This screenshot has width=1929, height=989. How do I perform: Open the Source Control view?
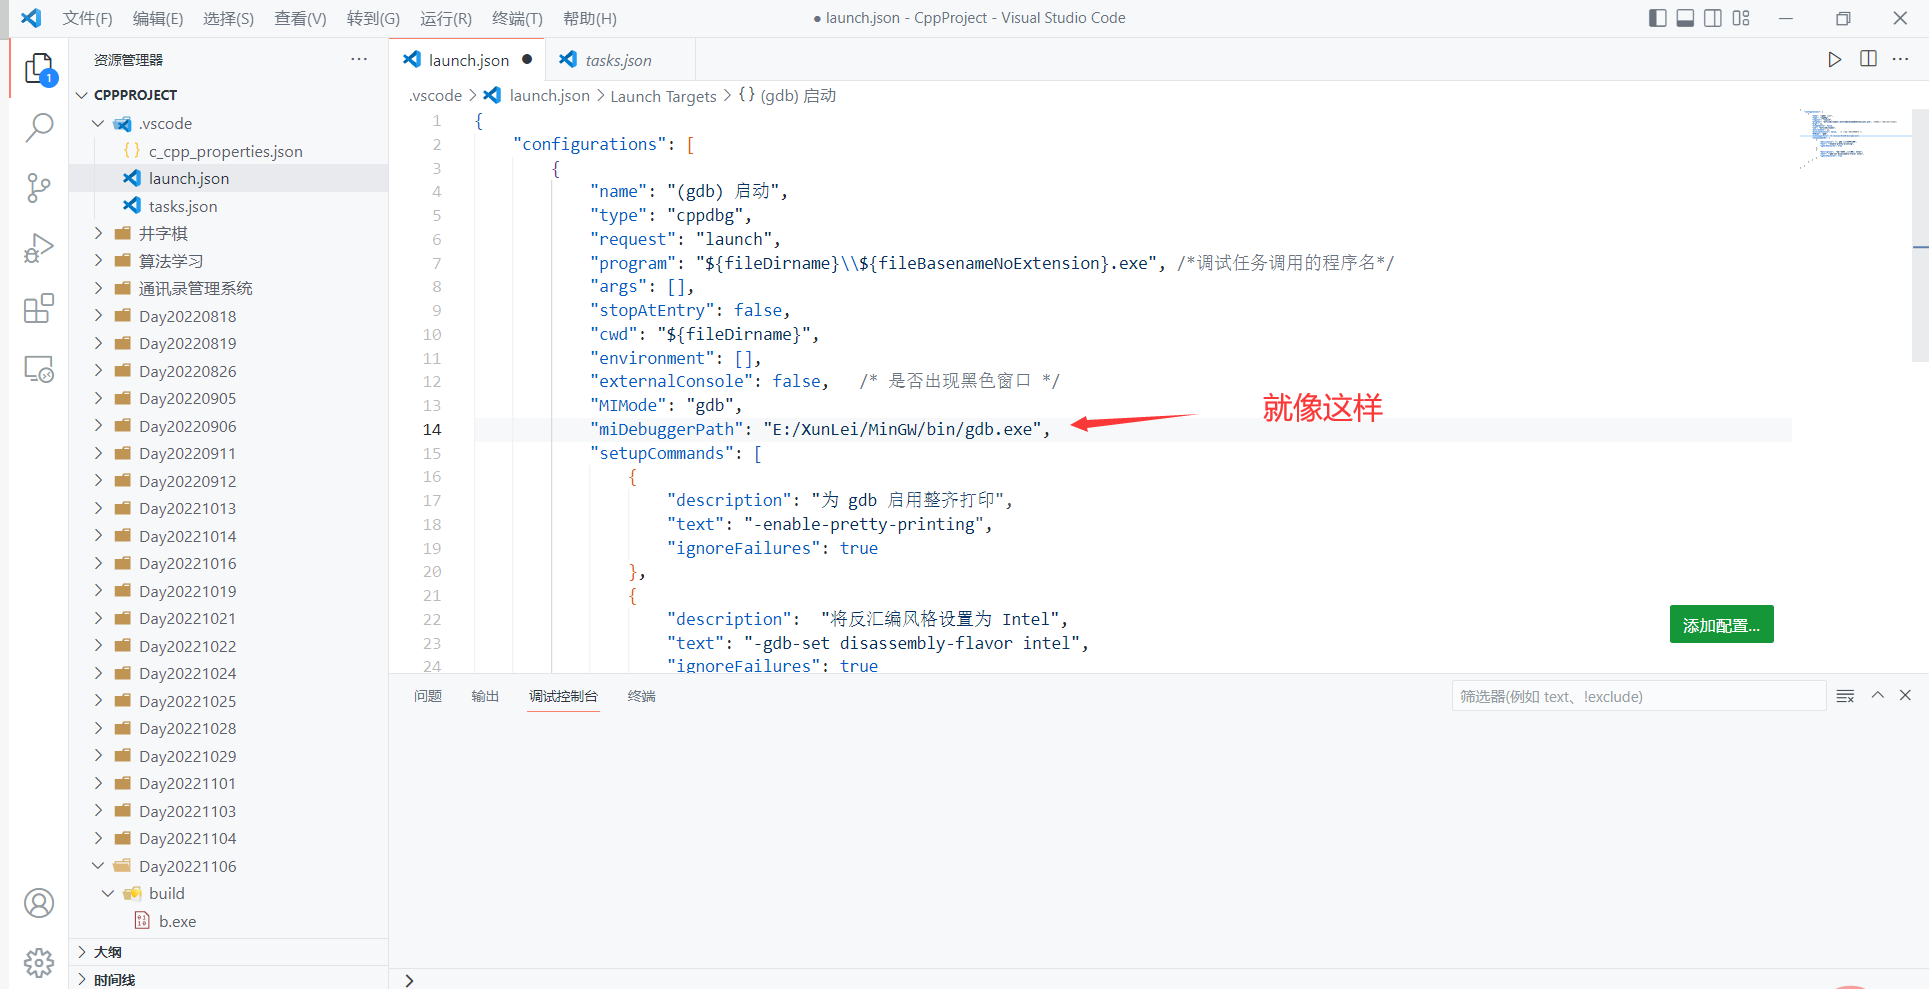pos(39,187)
